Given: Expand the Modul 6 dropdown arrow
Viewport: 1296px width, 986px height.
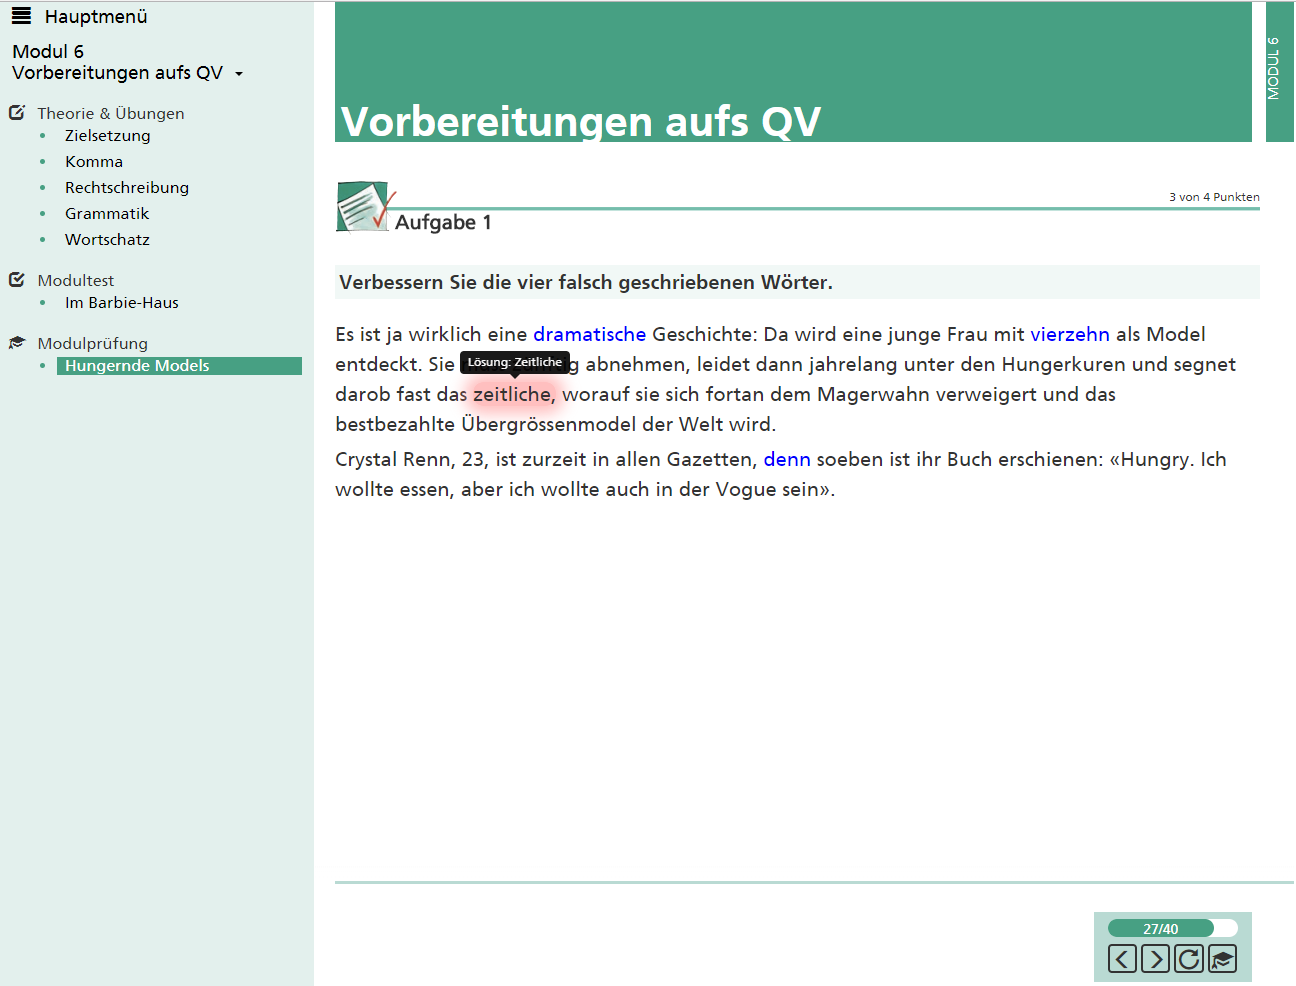Looking at the screenshot, I should [x=239, y=74].
